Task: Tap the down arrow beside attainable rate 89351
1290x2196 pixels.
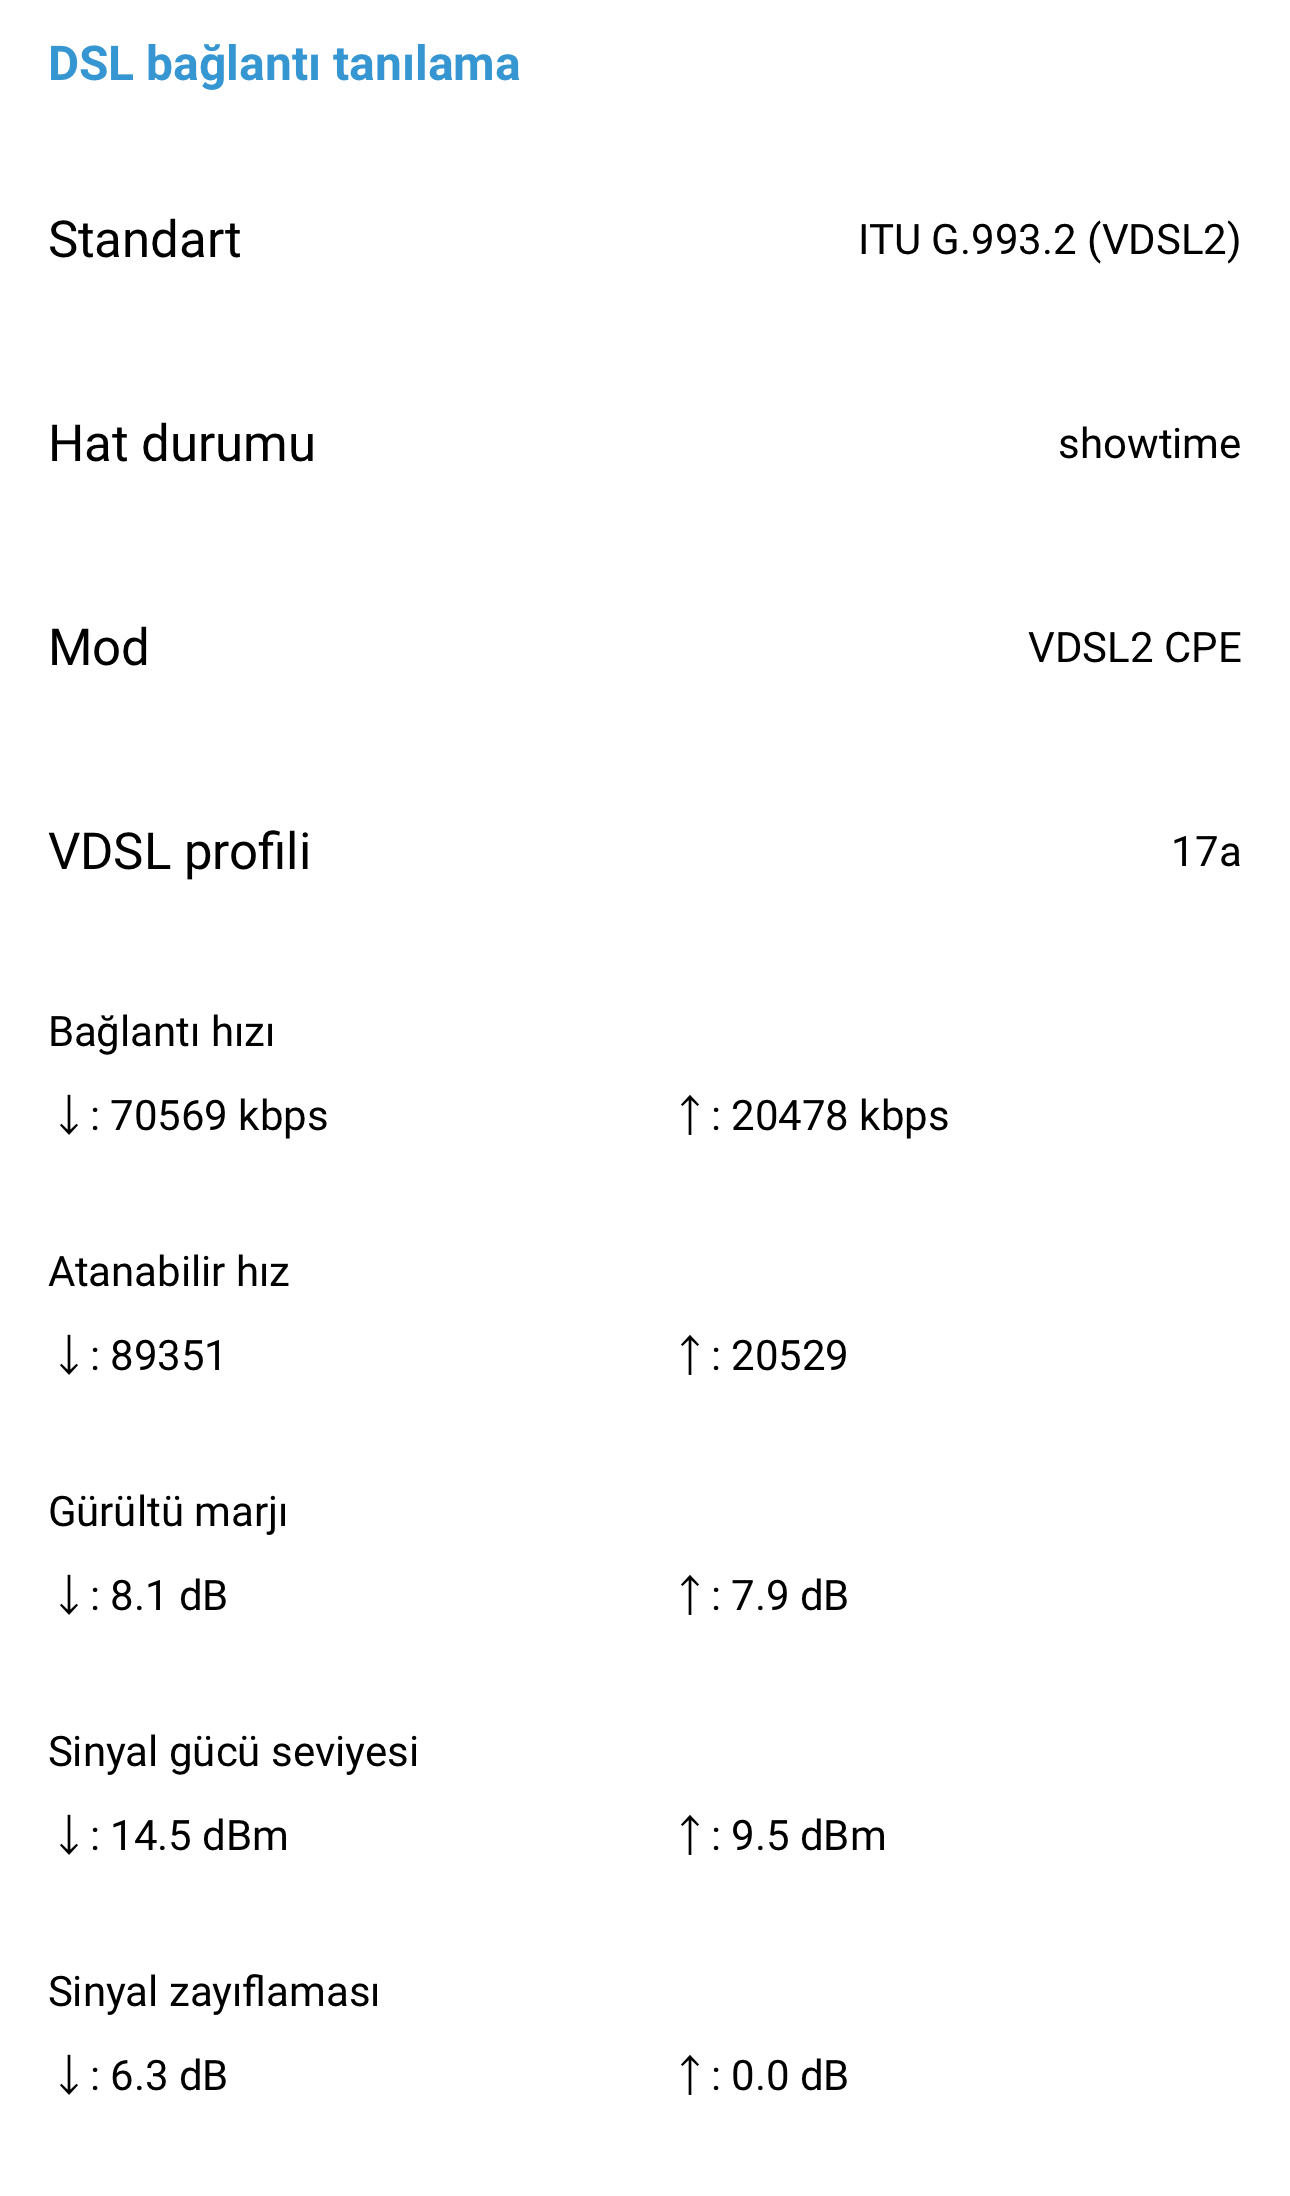Action: [x=68, y=1355]
